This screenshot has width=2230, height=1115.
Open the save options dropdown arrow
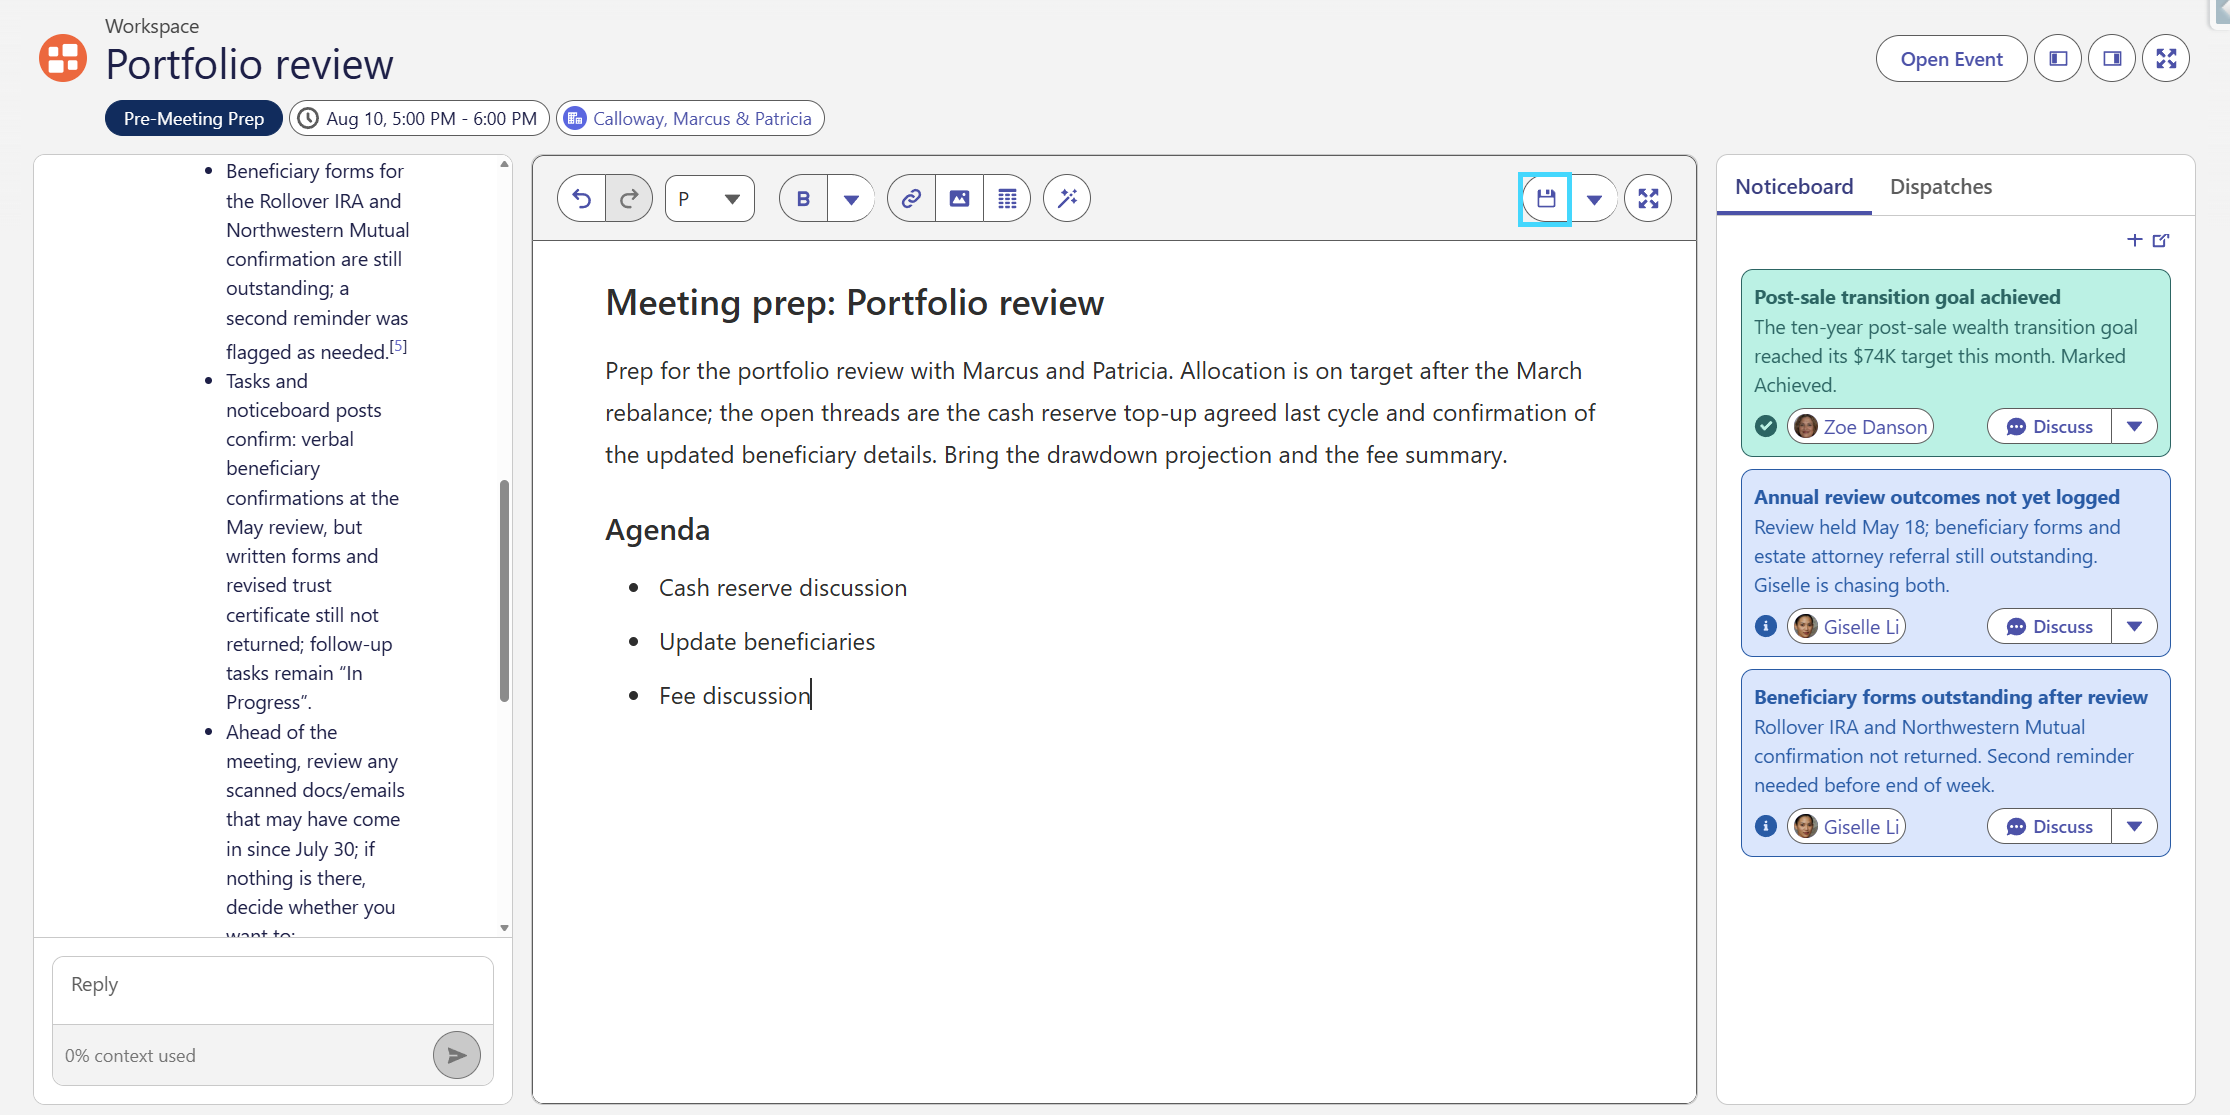click(1594, 198)
